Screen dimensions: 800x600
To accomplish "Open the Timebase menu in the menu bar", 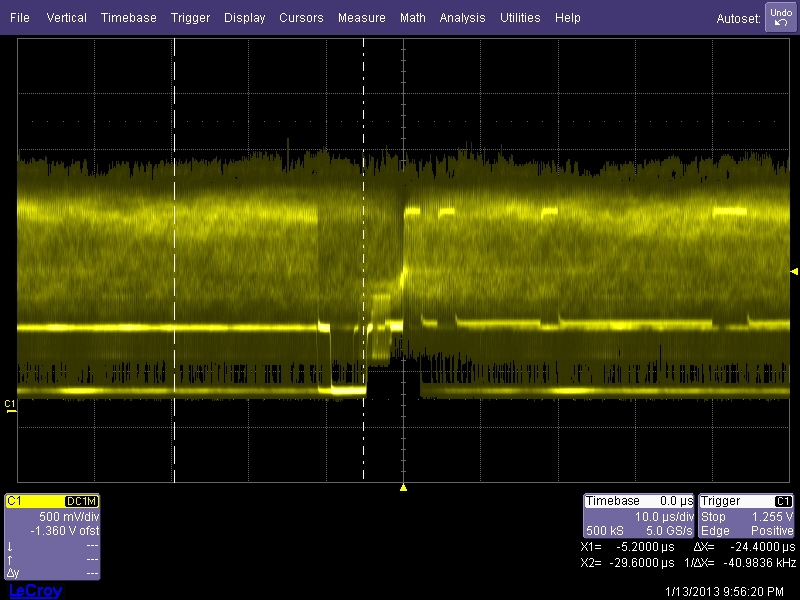I will (128, 18).
